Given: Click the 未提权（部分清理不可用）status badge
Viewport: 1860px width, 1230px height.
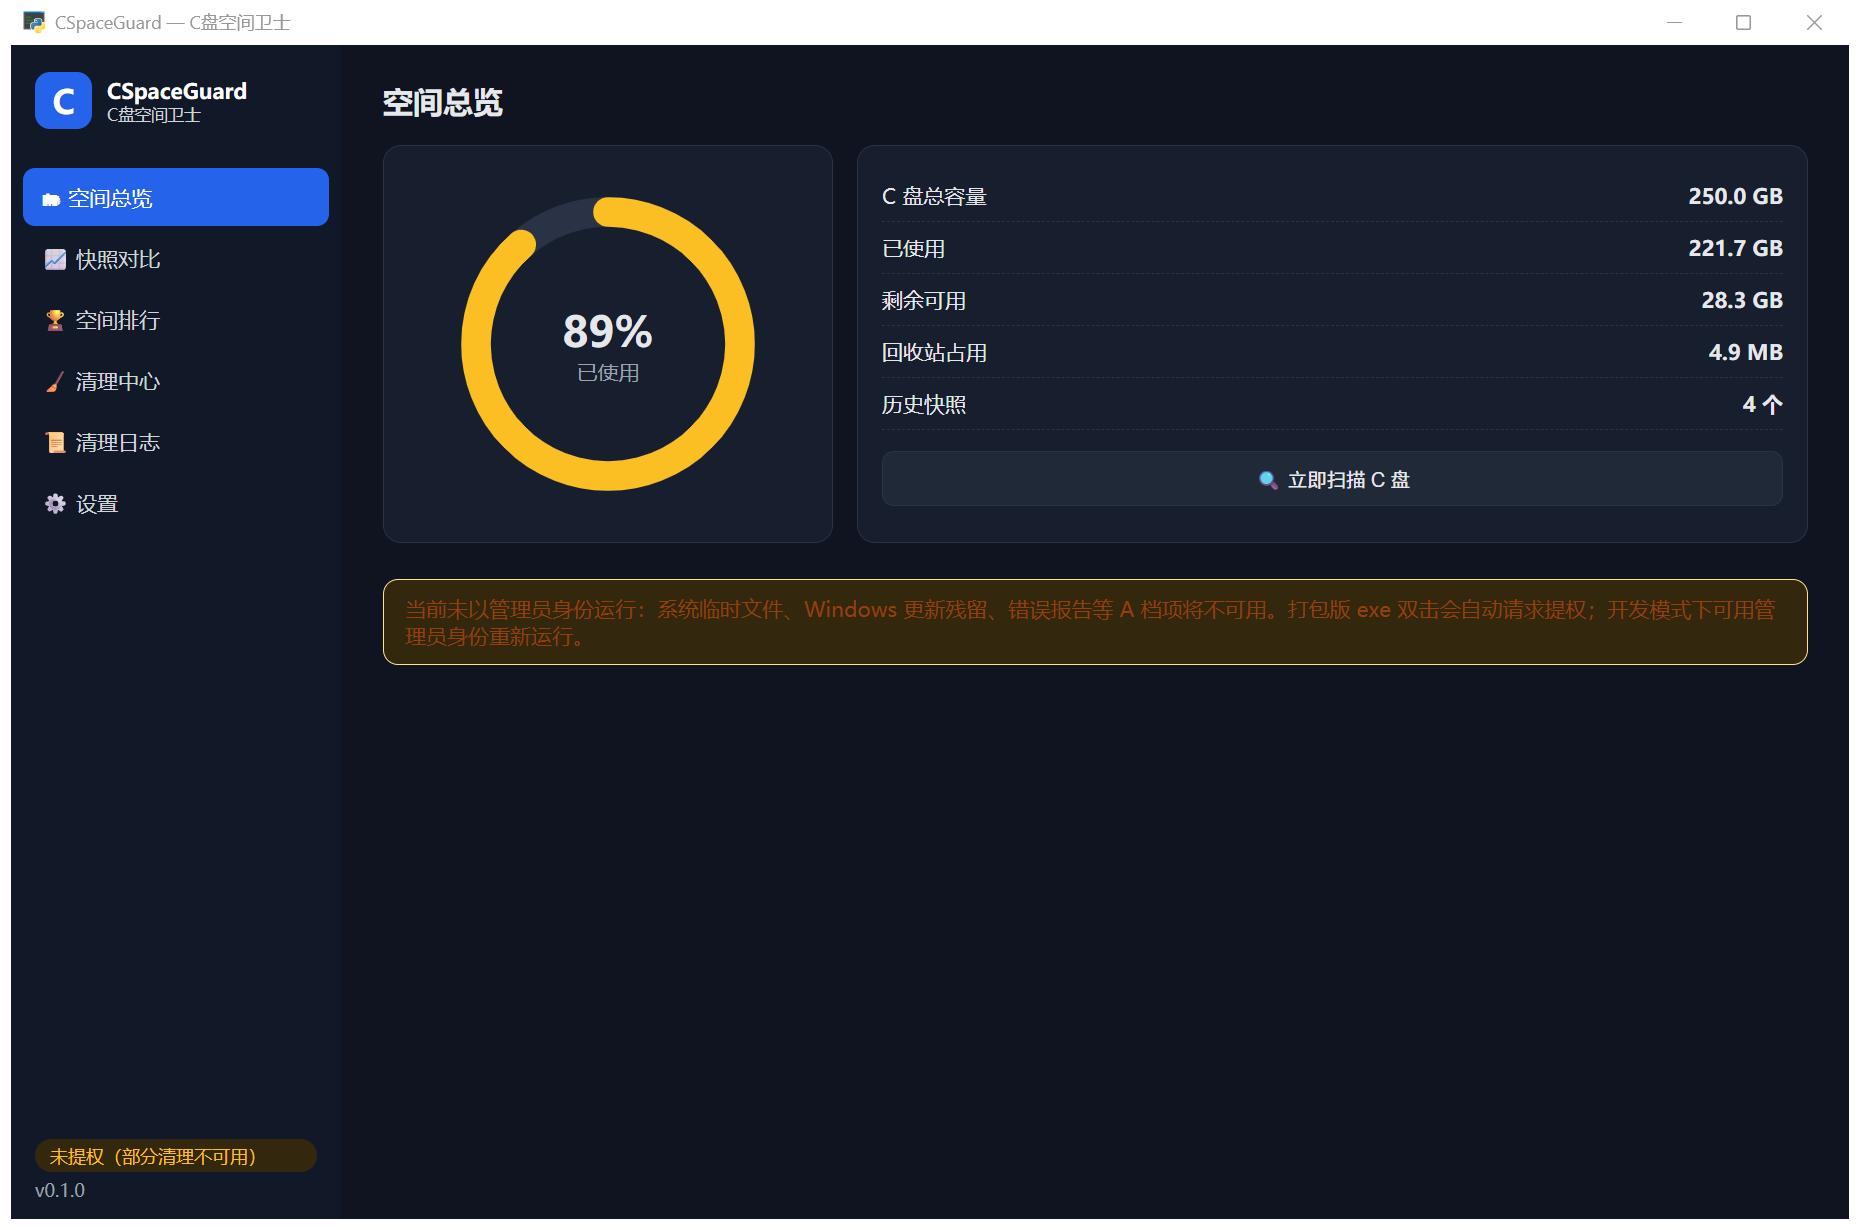Looking at the screenshot, I should pyautogui.click(x=176, y=1156).
